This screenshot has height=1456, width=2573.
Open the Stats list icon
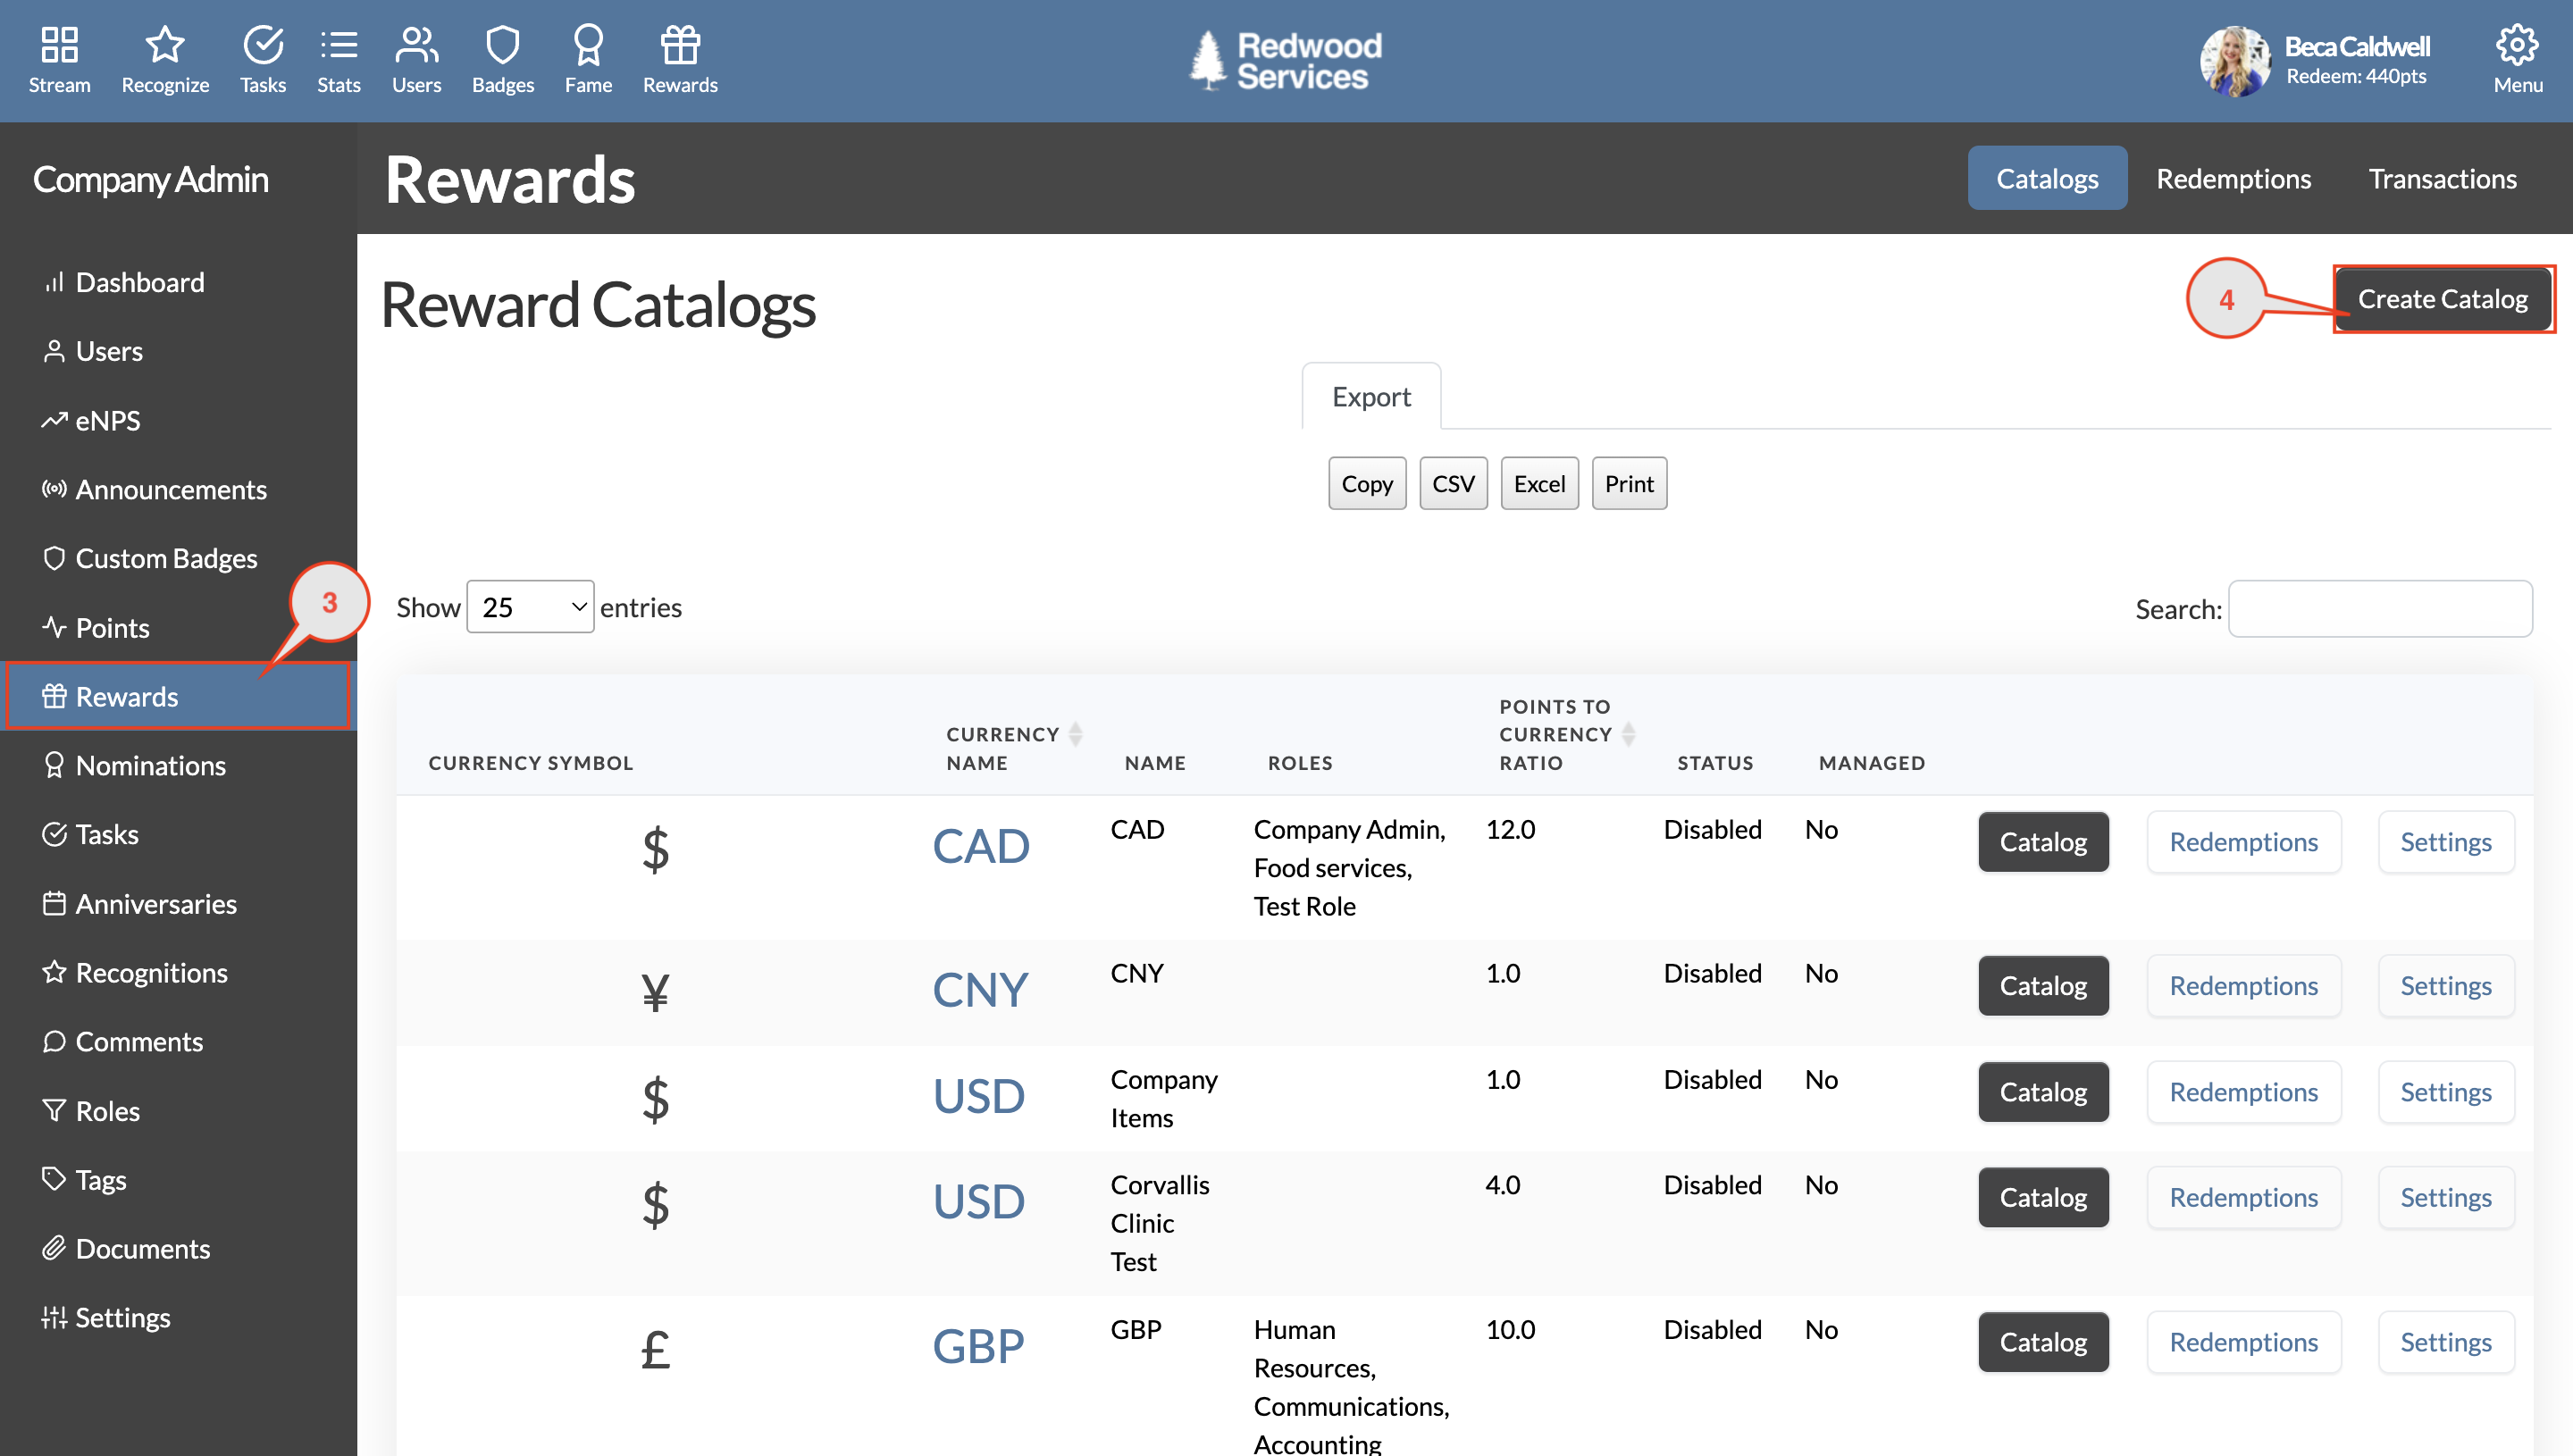pyautogui.click(x=338, y=45)
